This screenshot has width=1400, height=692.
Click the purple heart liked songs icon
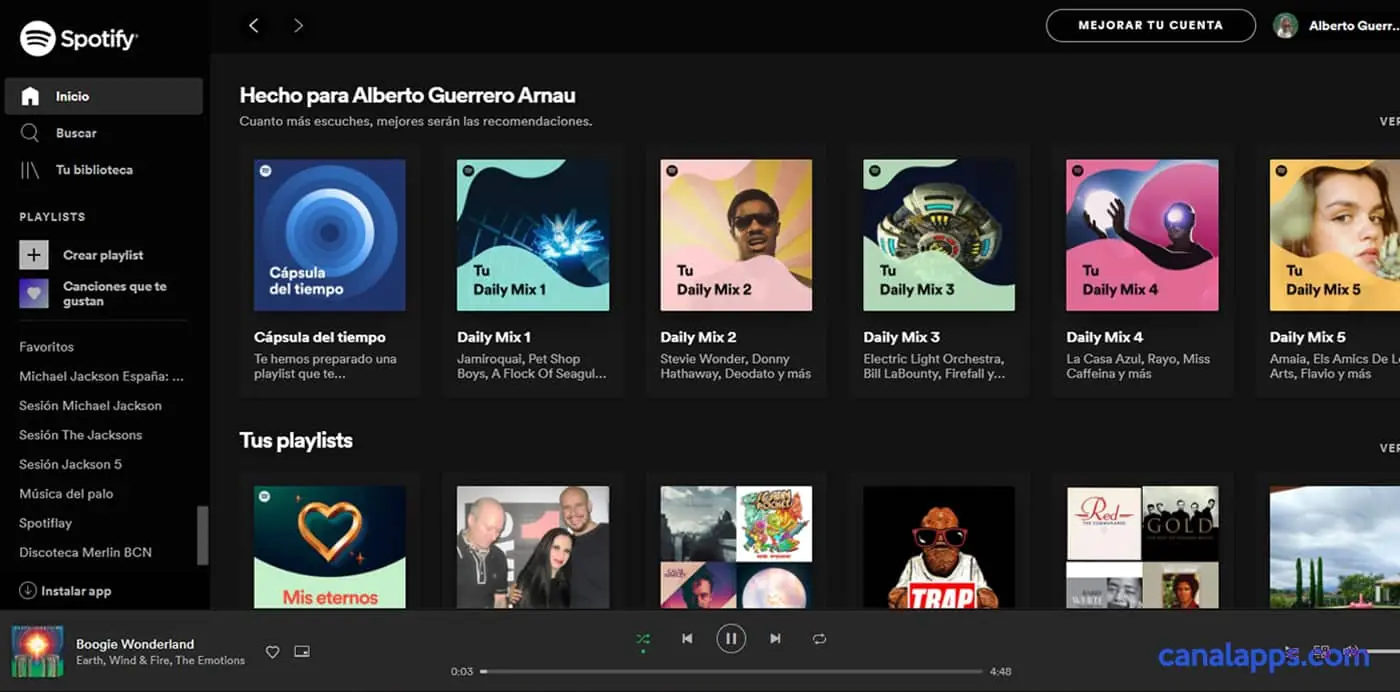coord(34,293)
